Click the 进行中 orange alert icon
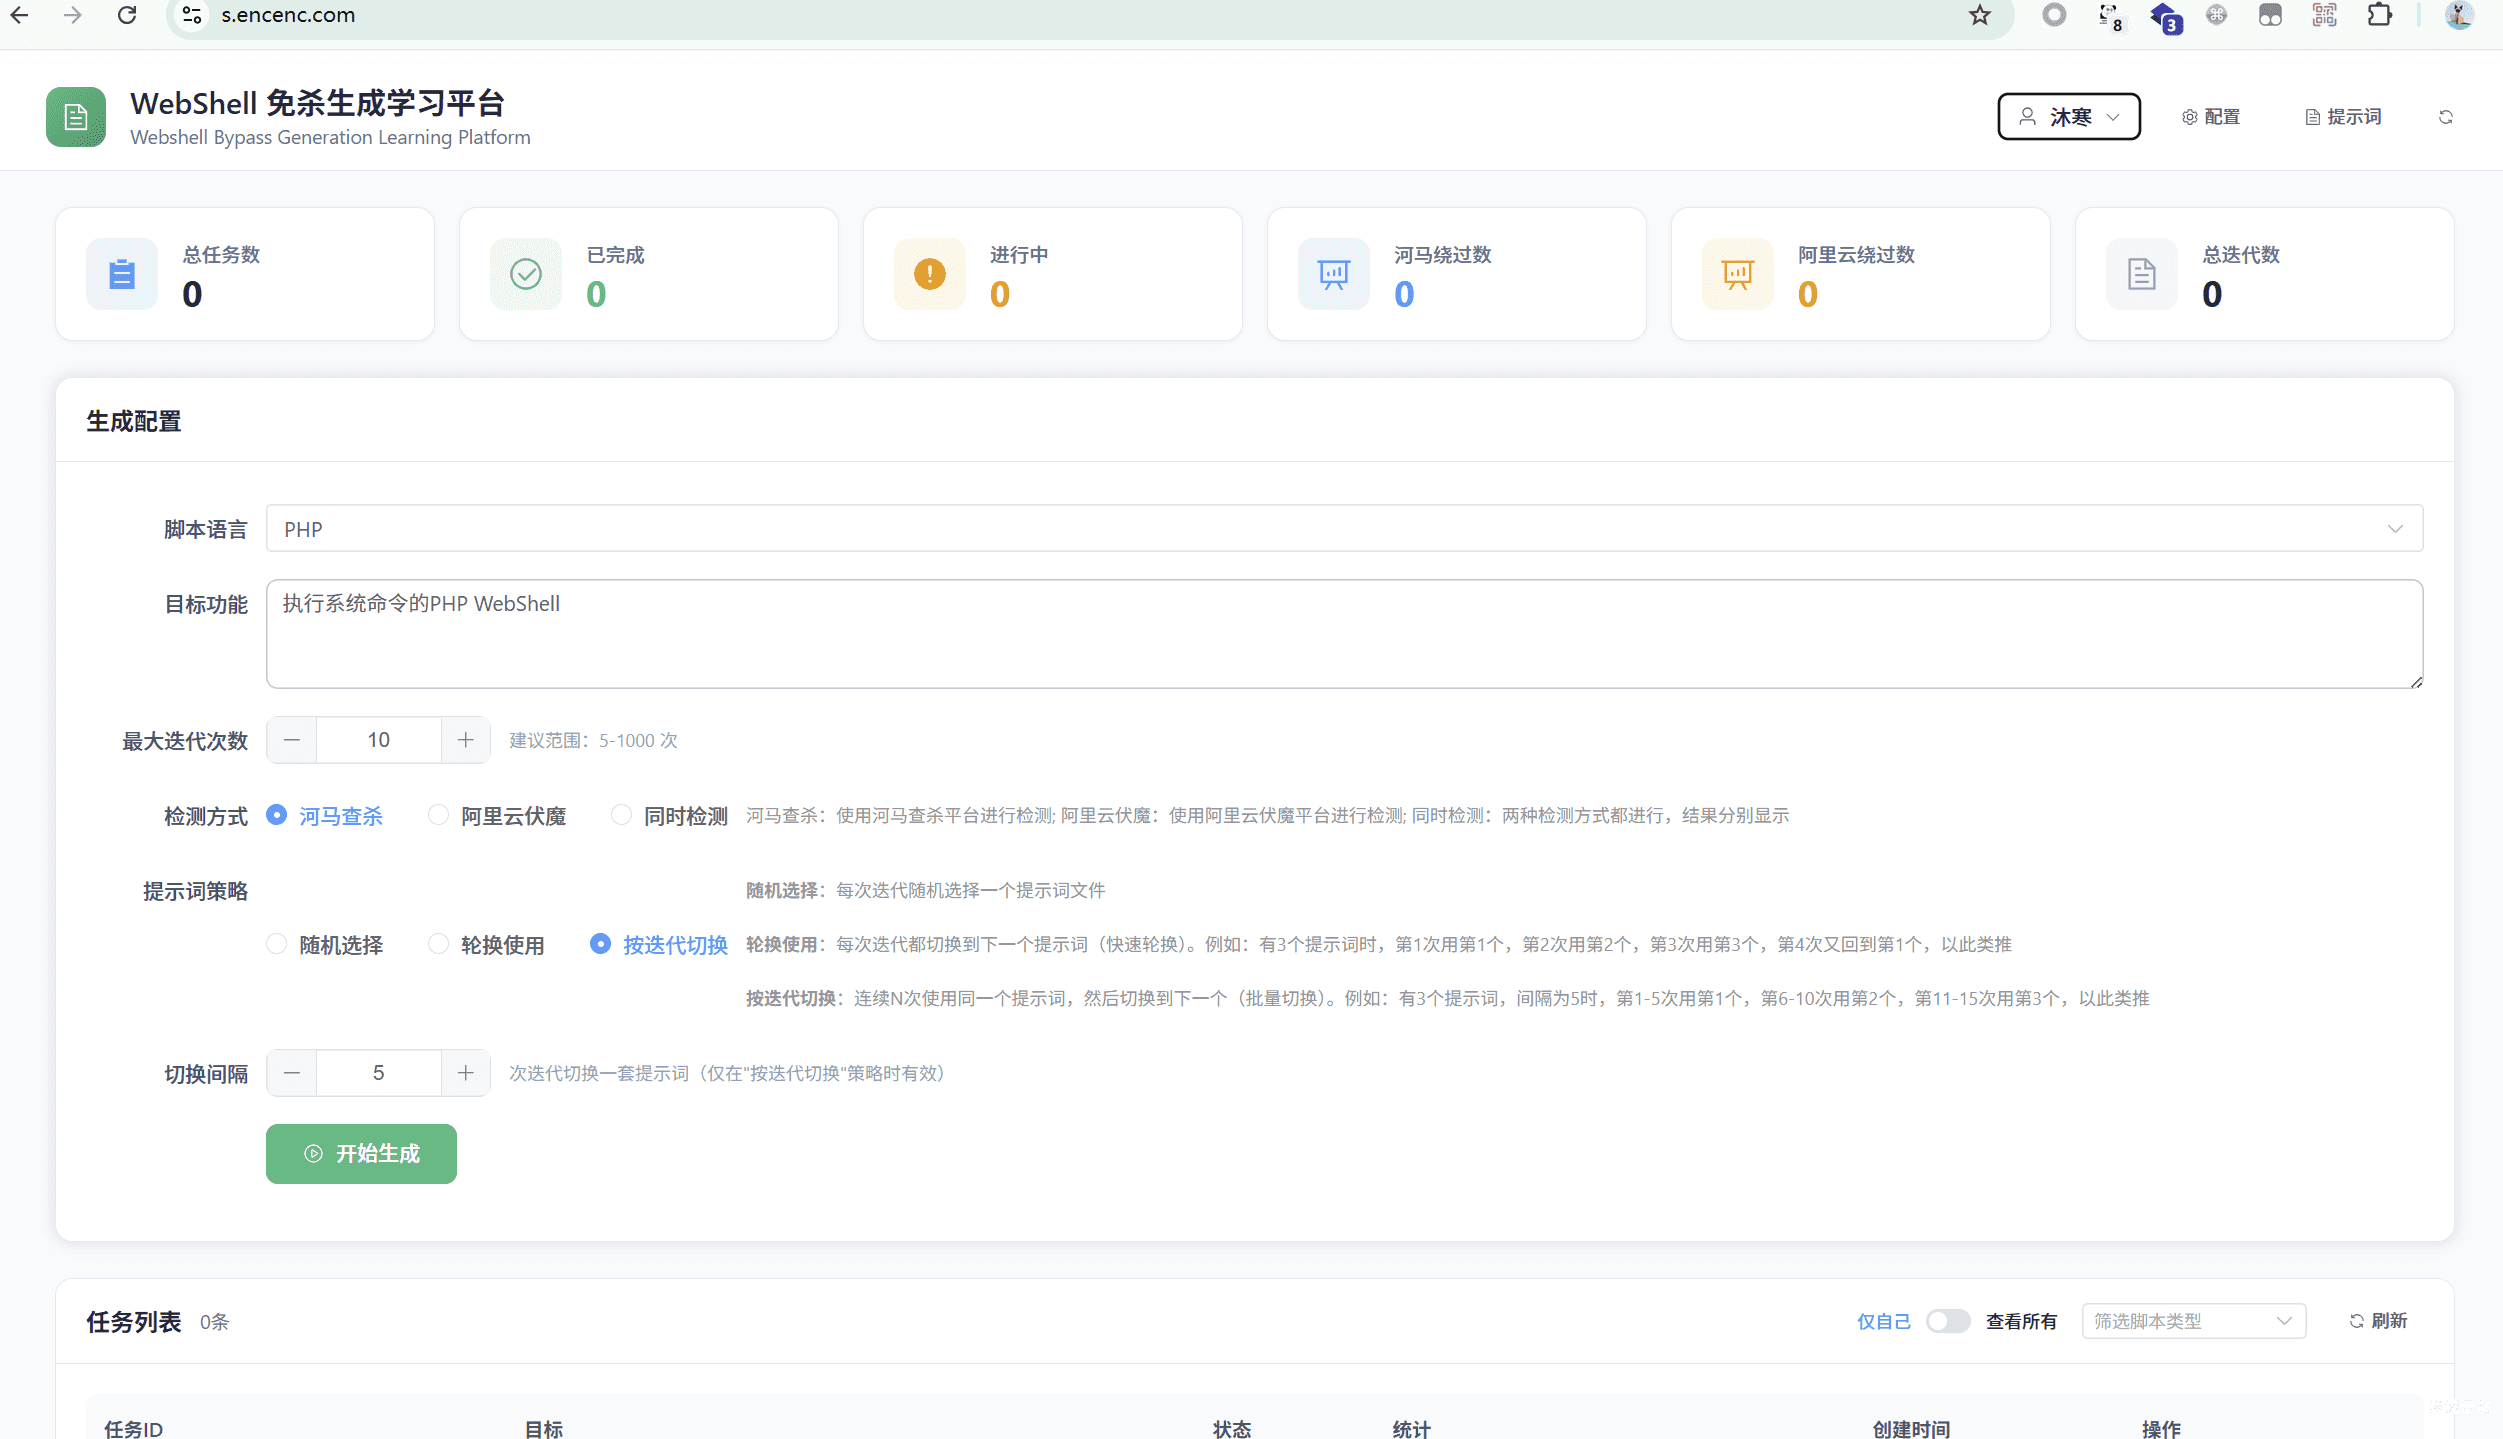Viewport: 2503px width, 1439px height. coord(929,273)
